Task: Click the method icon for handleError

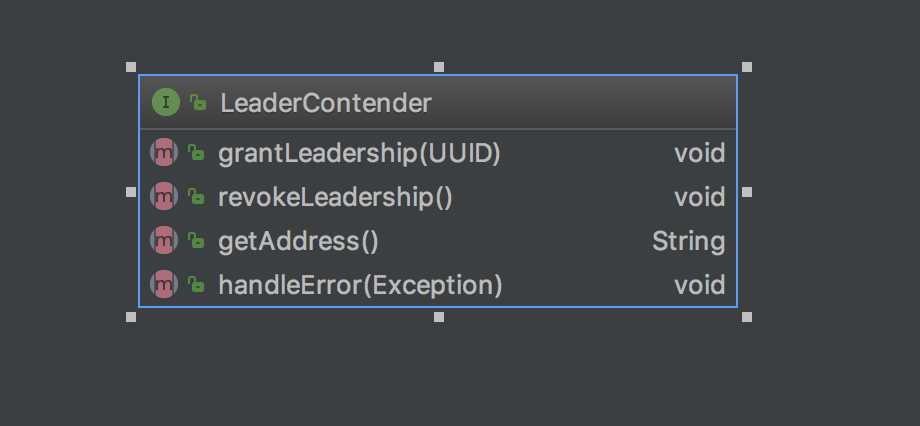Action: (164, 285)
